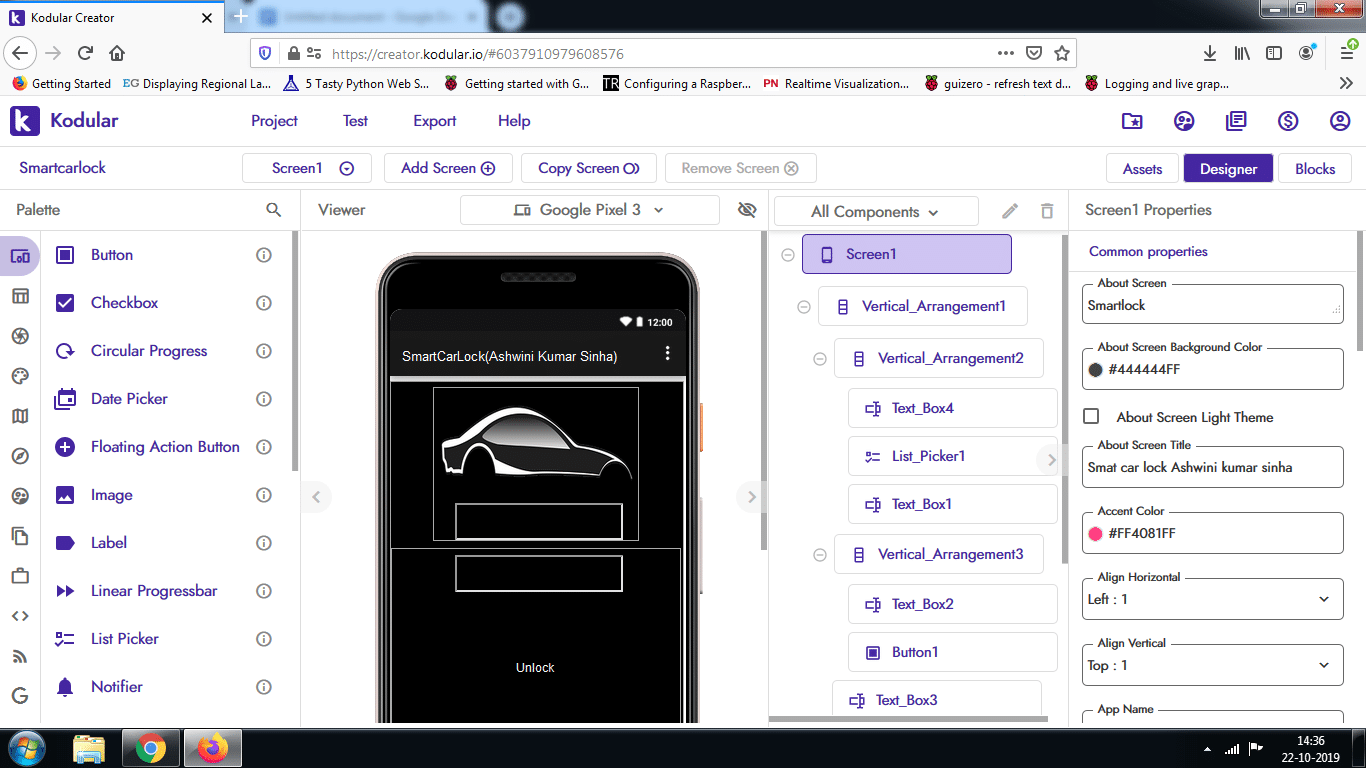
Task: Open the Kodular documentation icon
Action: pos(1236,121)
